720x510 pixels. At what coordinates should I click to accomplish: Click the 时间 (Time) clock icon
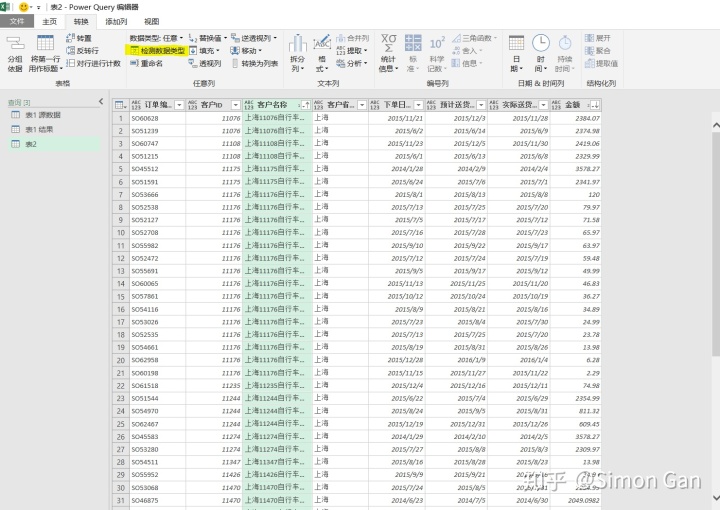pyautogui.click(x=541, y=43)
